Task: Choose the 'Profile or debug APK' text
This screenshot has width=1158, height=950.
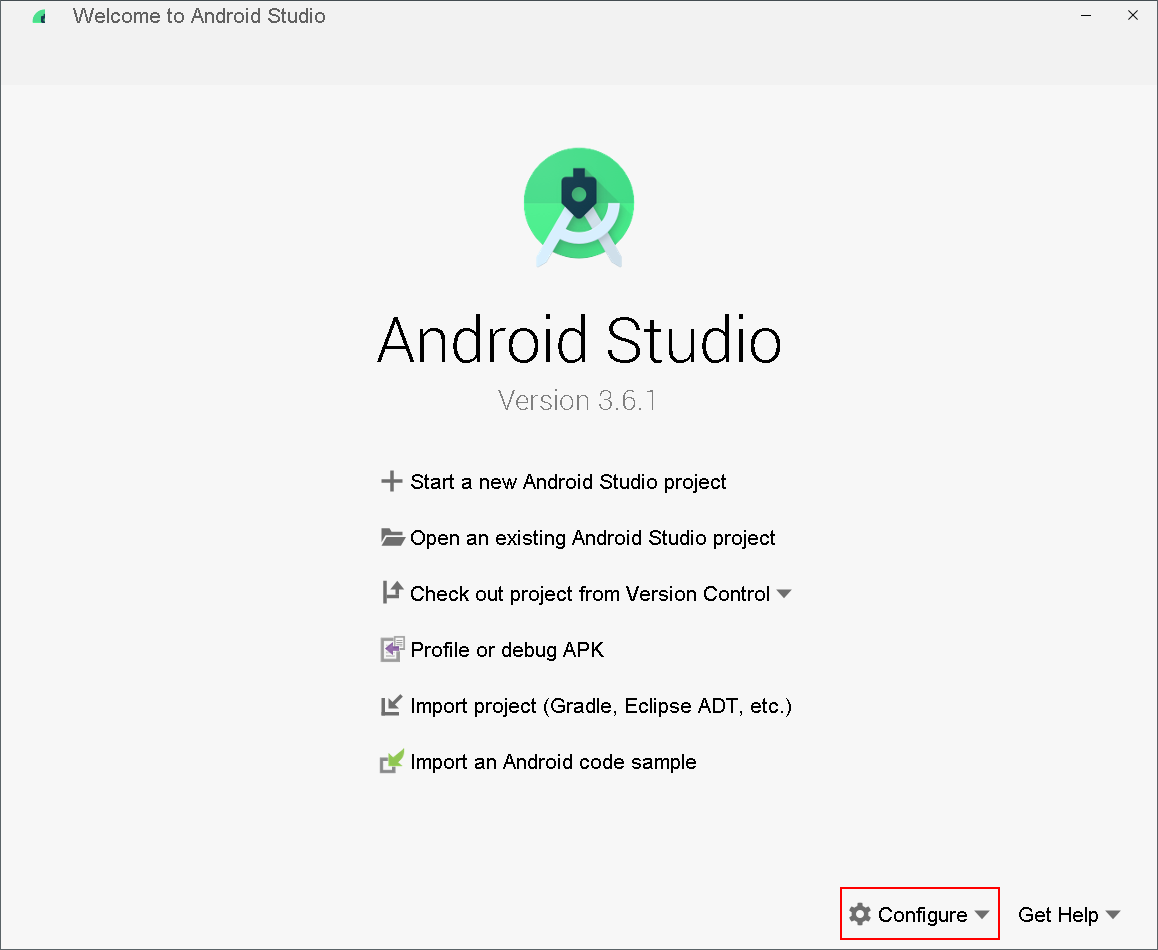Action: coord(507,650)
